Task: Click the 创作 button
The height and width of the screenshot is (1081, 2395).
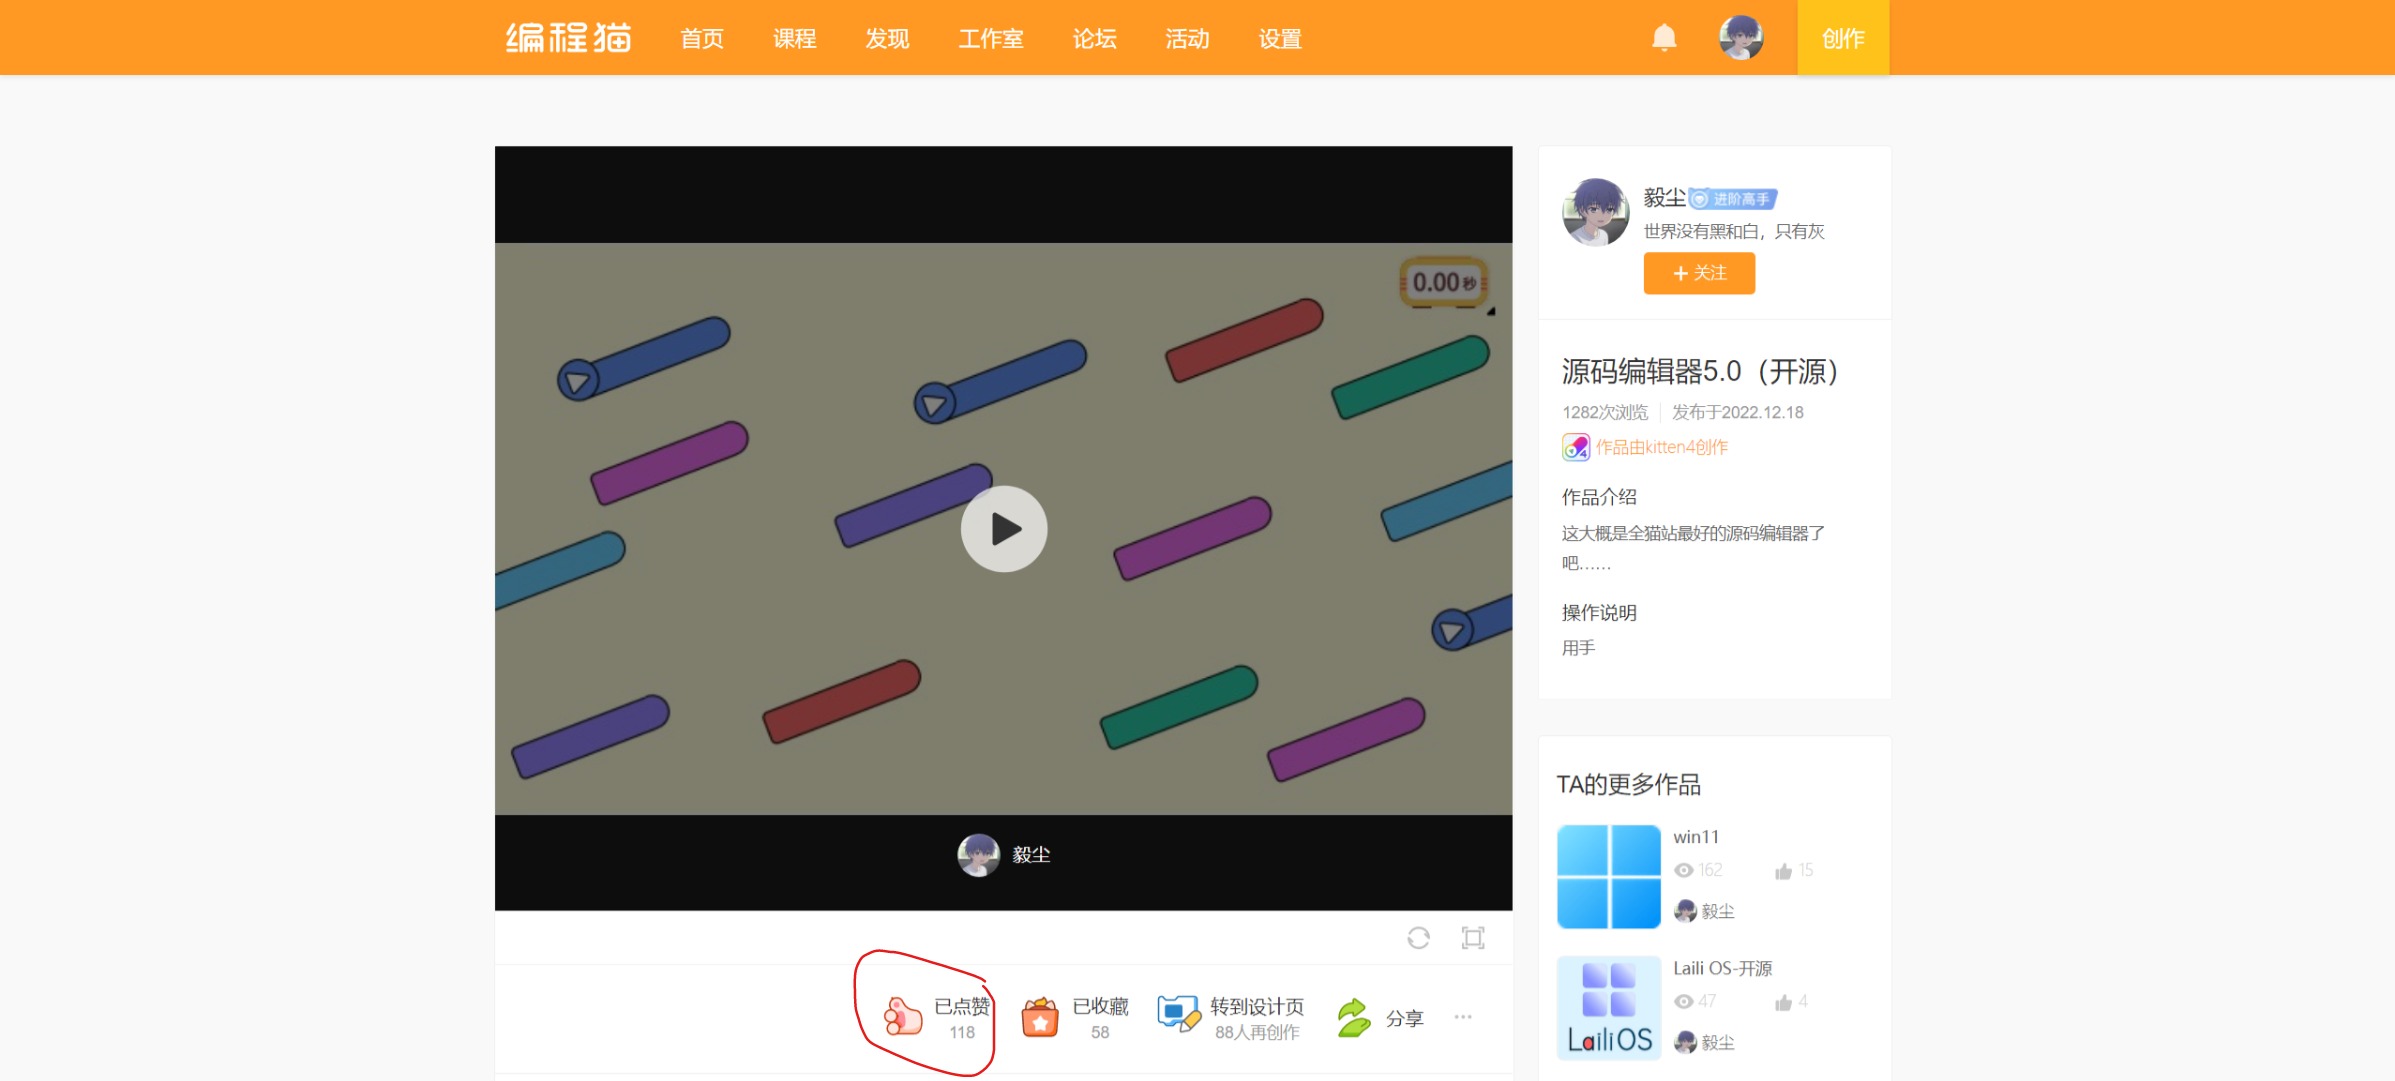Action: pos(1843,38)
